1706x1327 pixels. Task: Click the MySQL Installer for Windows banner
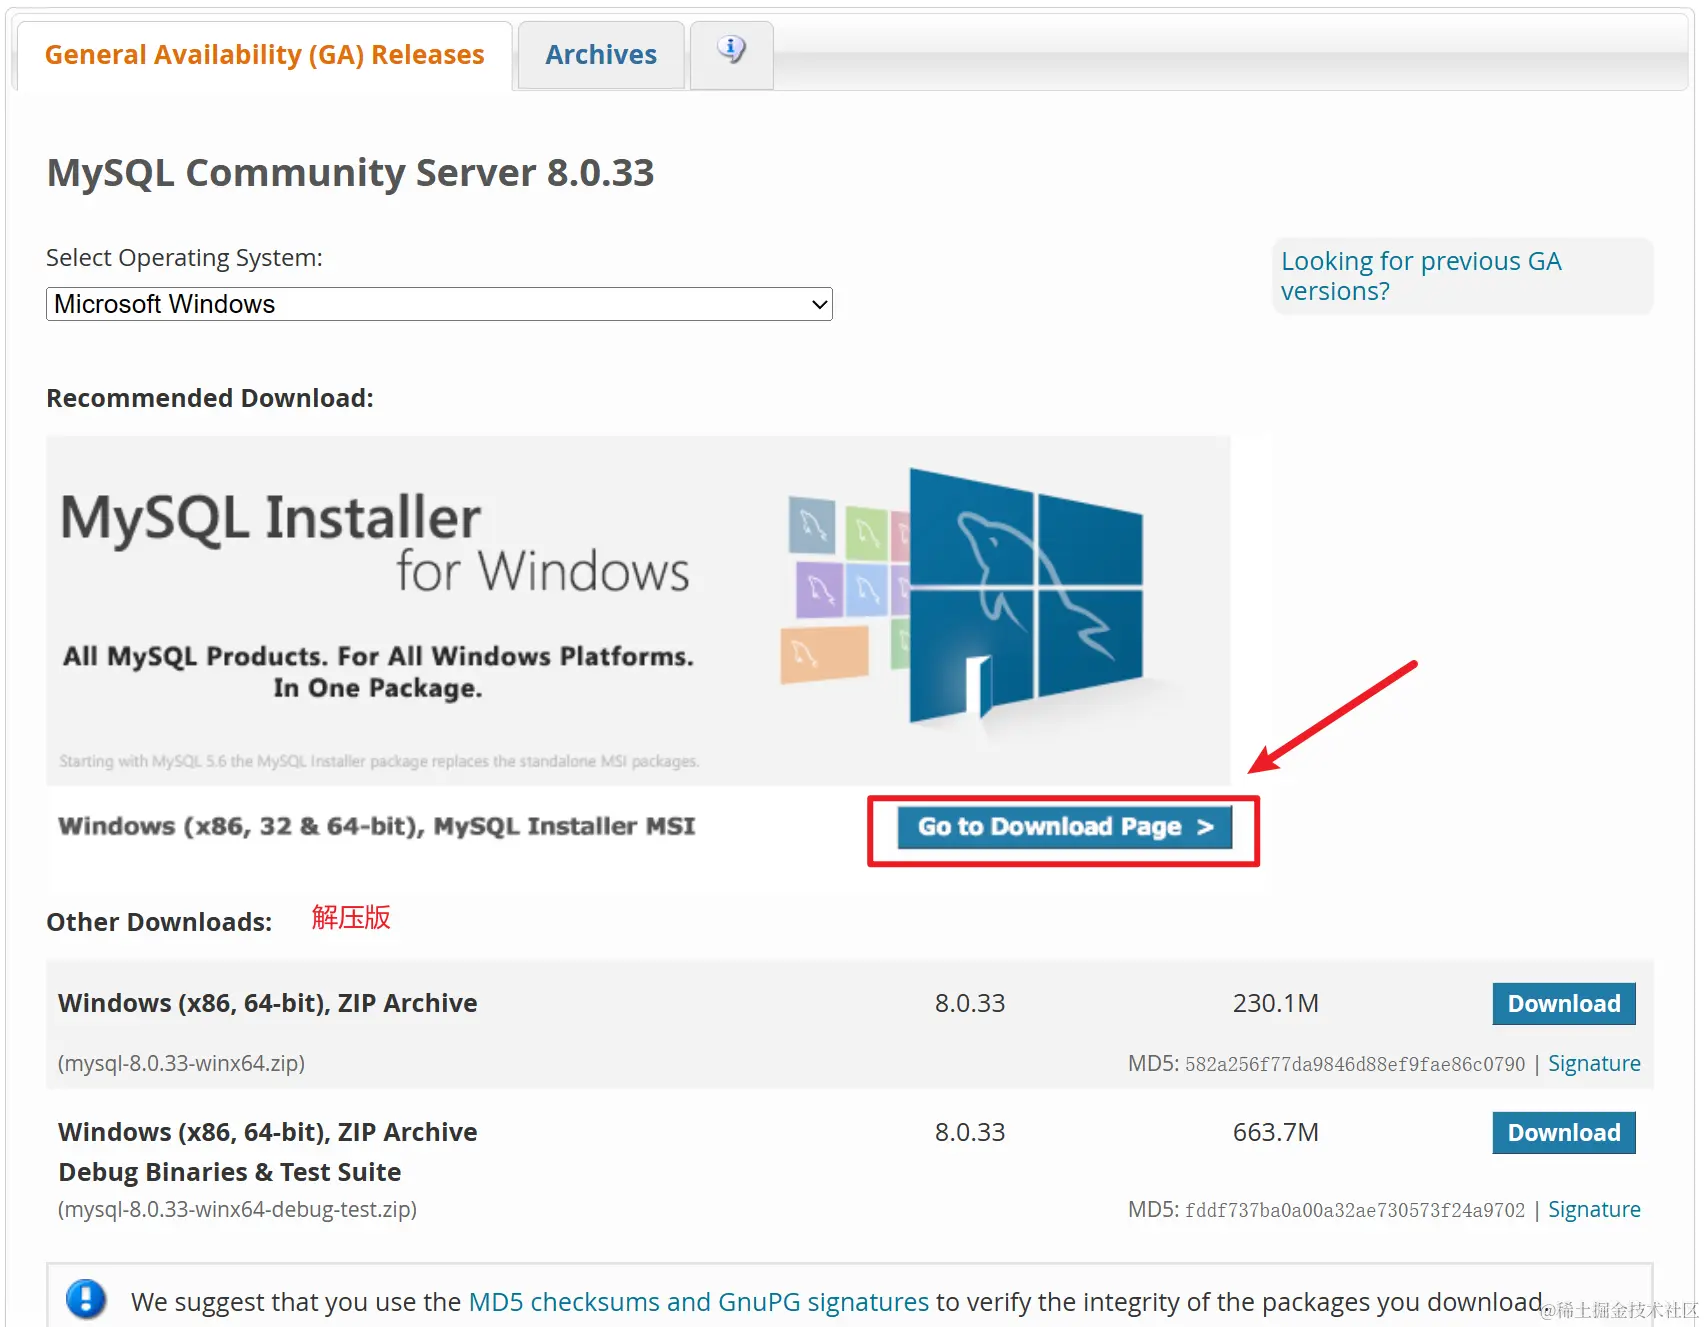click(x=638, y=610)
